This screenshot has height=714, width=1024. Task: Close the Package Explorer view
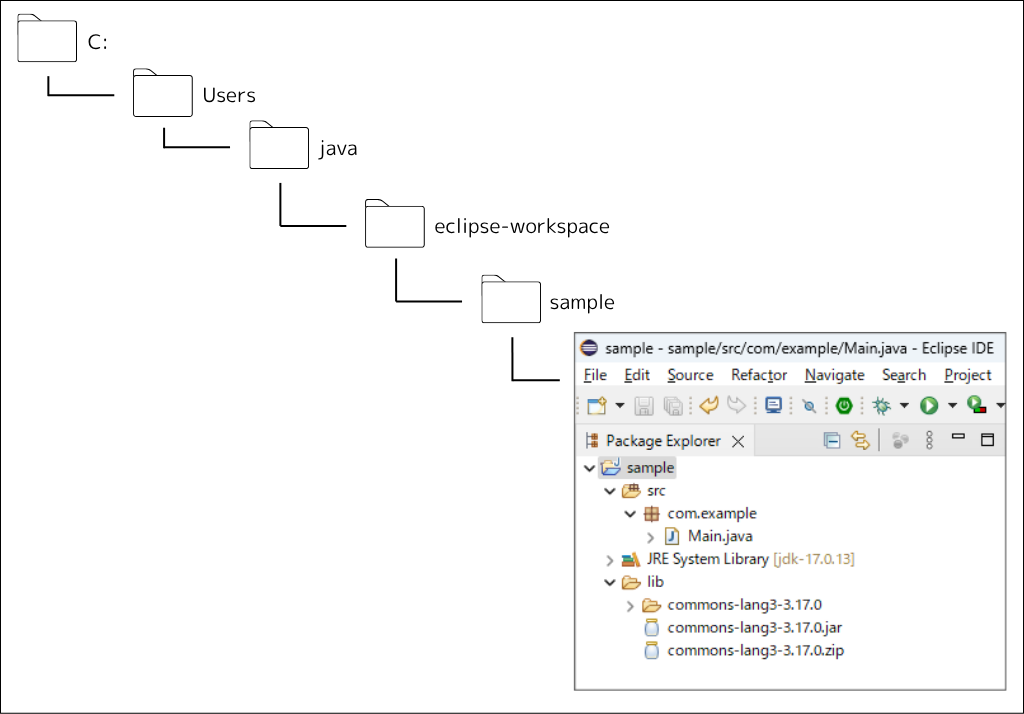click(x=738, y=442)
